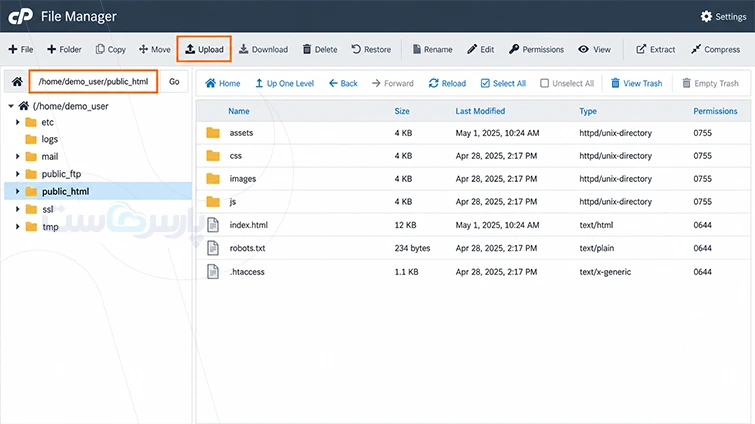Select the robots.txt file name
The height and width of the screenshot is (424, 755).
247,248
